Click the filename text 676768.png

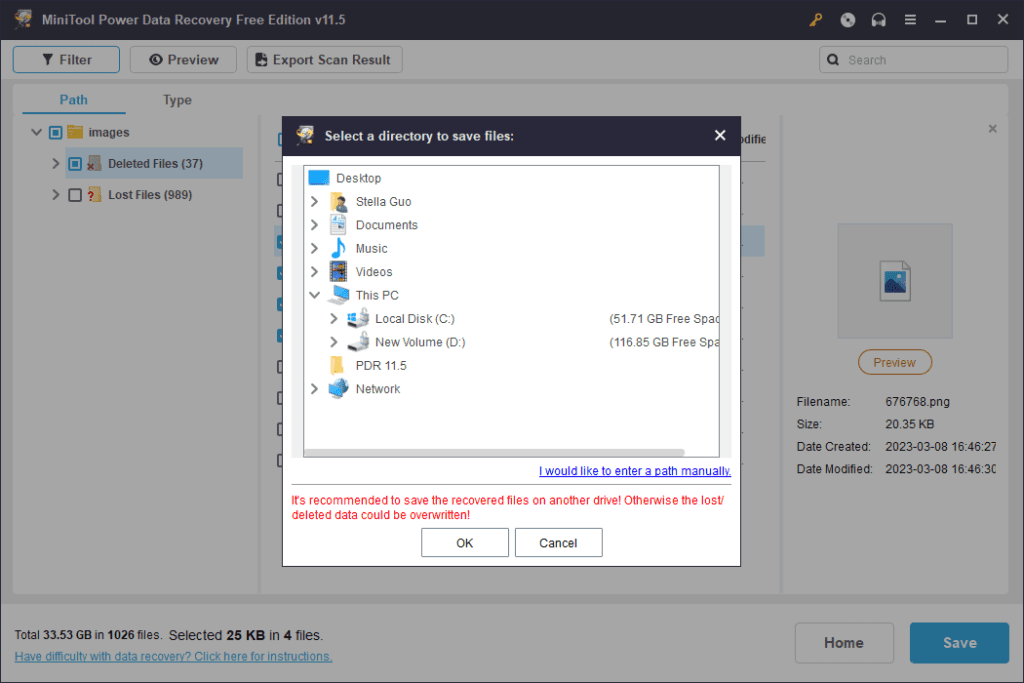point(918,402)
